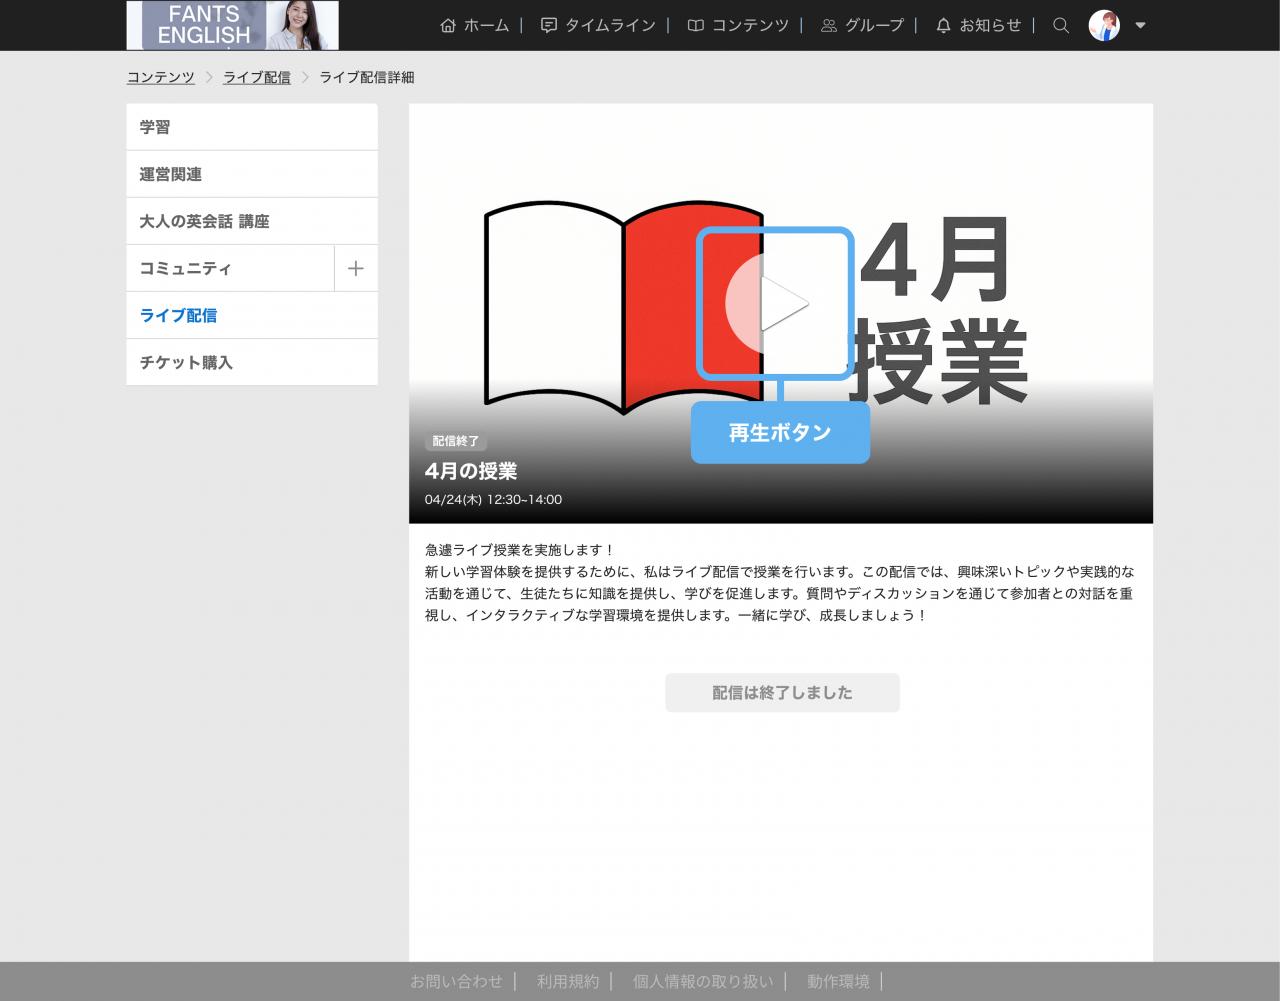Open the タイムライン menu item

(x=598, y=25)
